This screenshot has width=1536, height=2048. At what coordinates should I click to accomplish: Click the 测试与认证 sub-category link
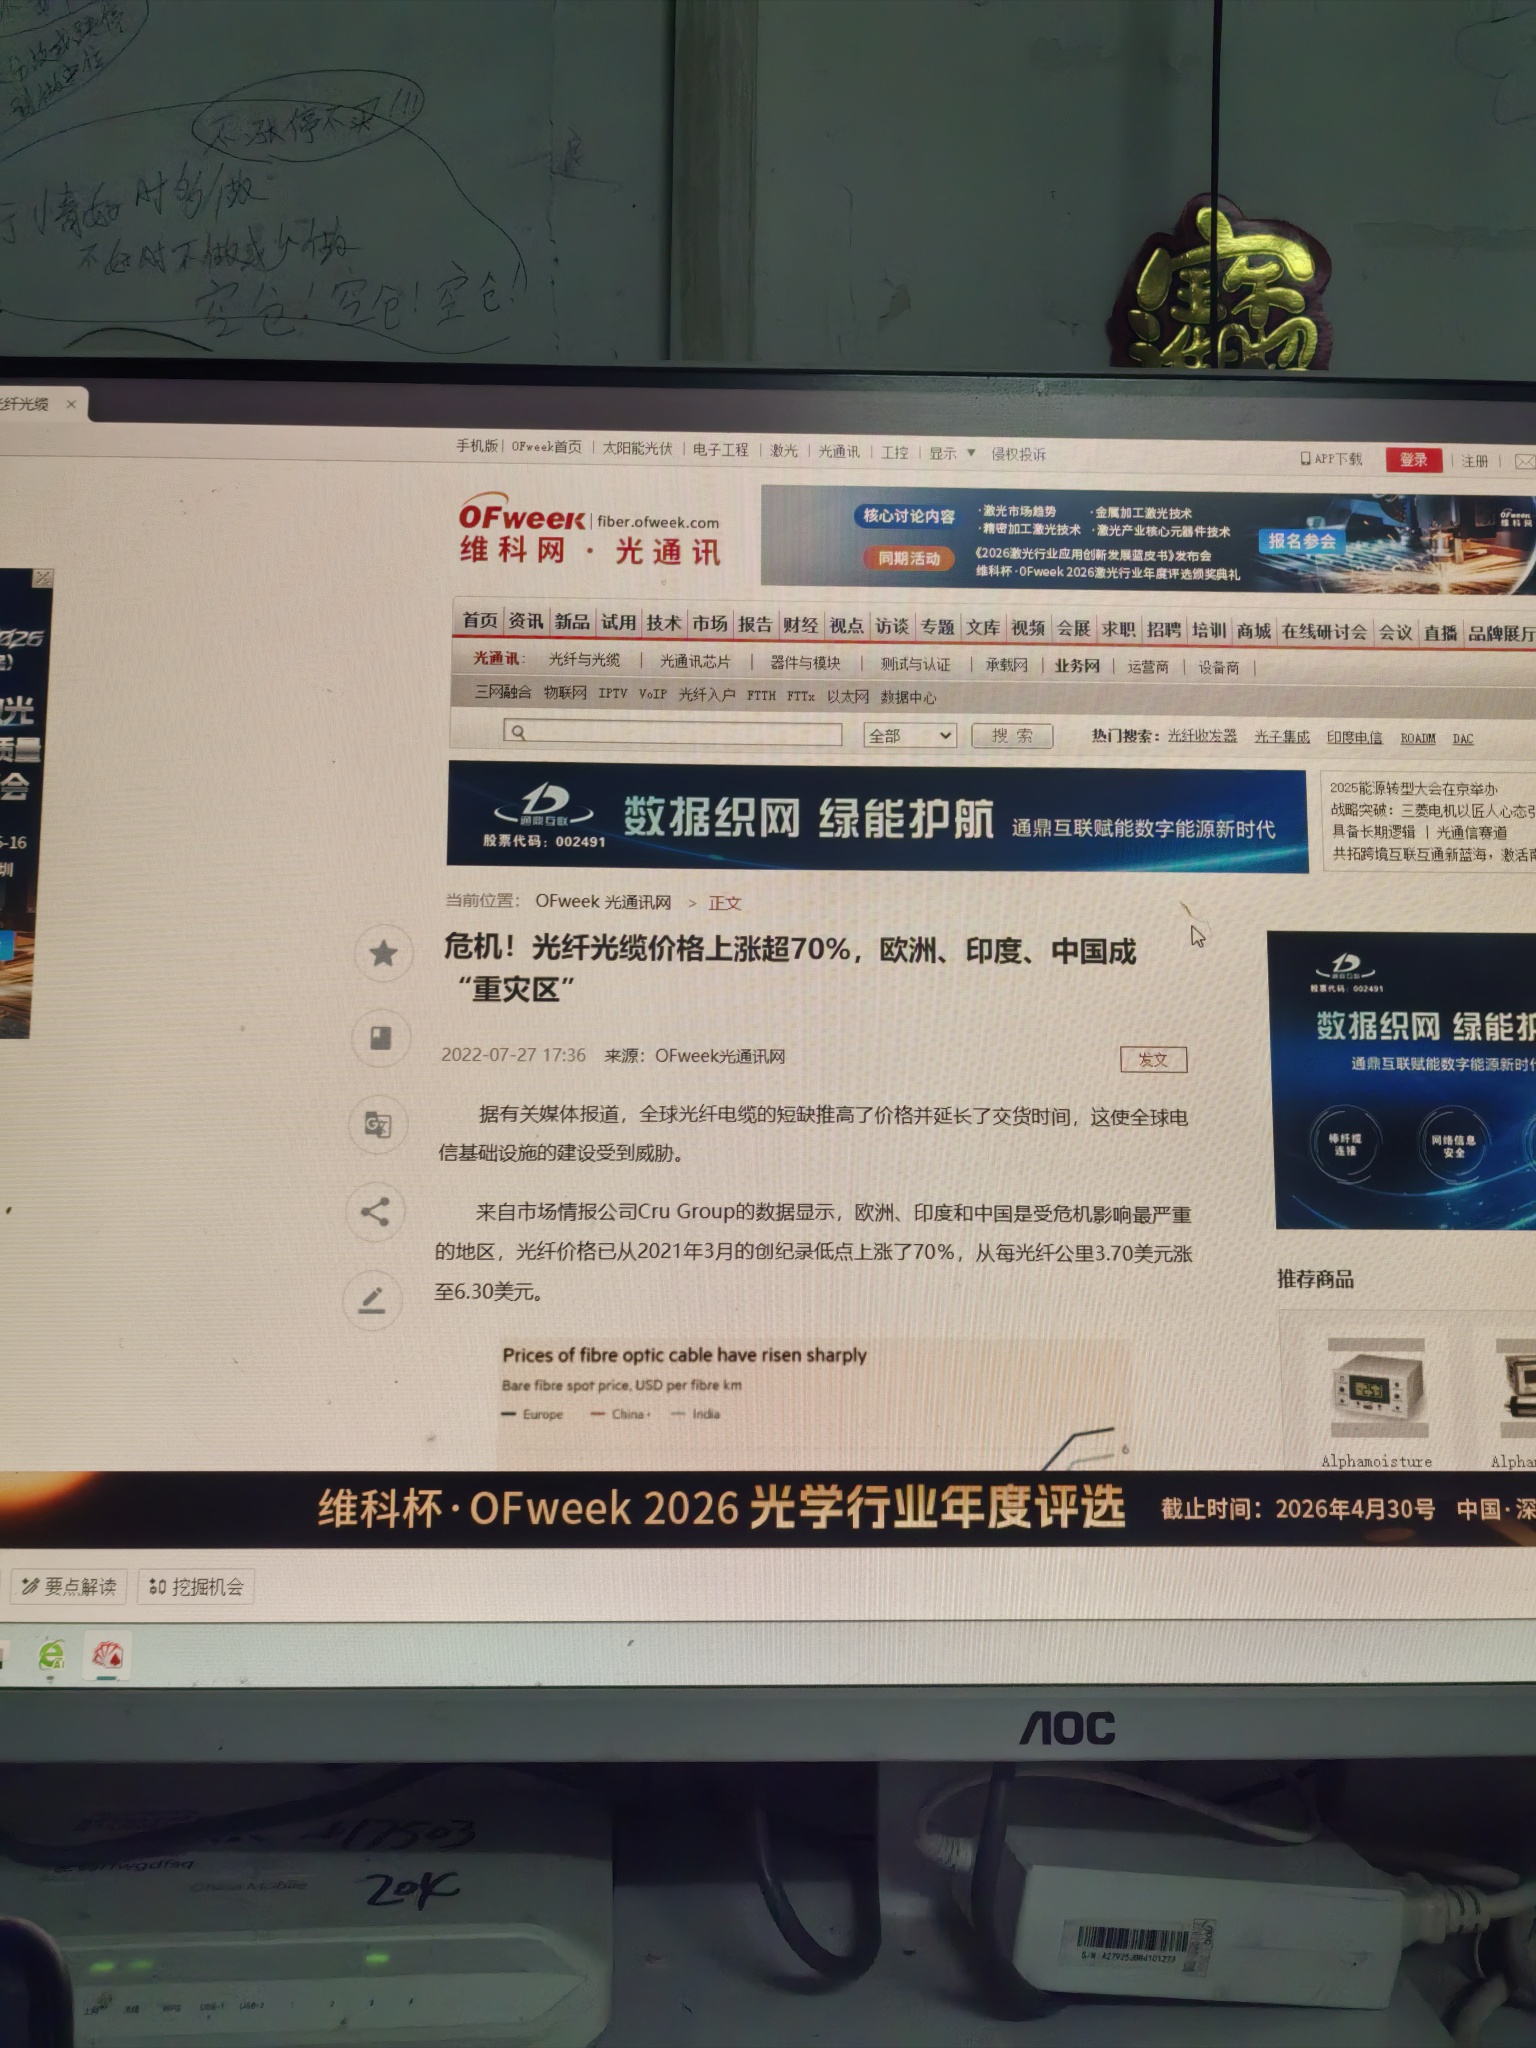click(x=915, y=664)
